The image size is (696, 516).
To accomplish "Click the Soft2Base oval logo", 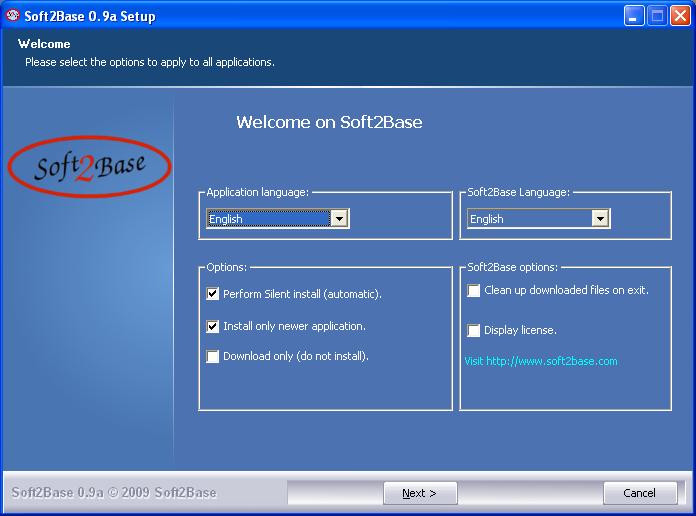I will 89,167.
